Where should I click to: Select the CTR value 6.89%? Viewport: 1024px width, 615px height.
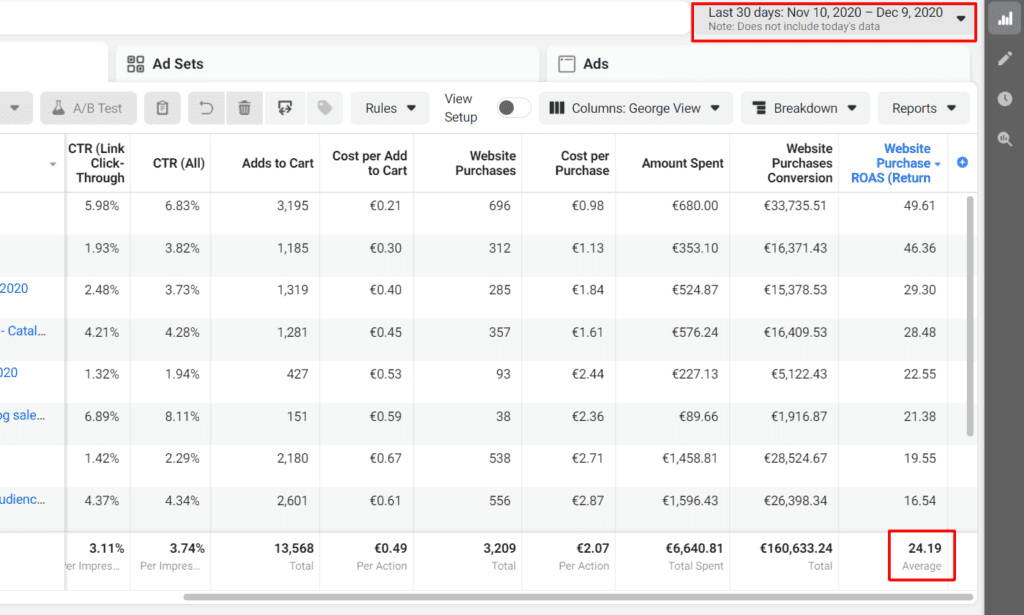[x=102, y=417]
